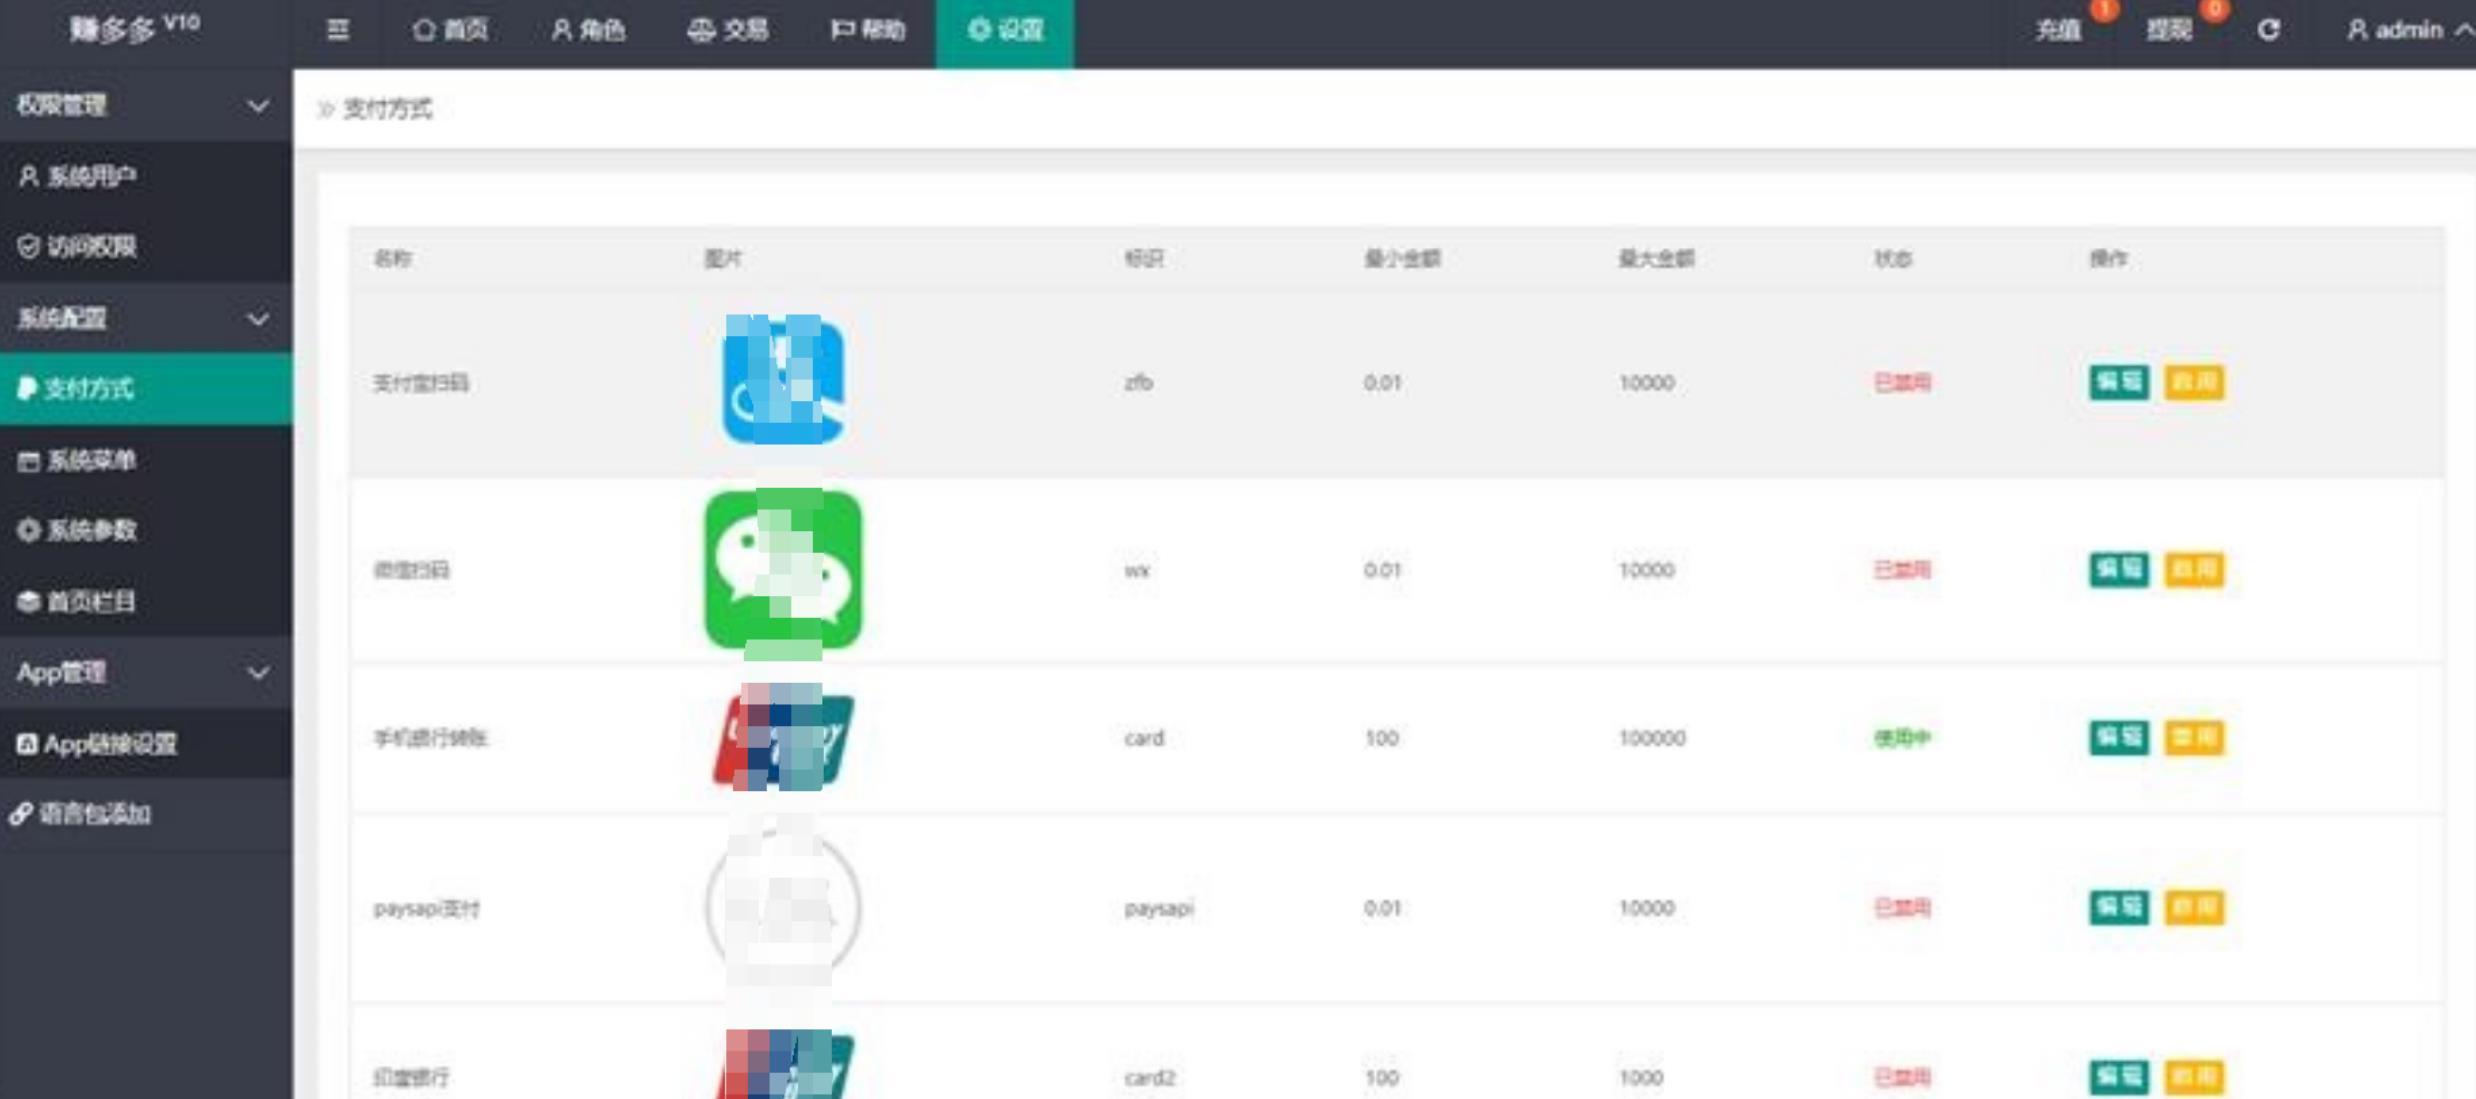Click the yellow button in wx row
This screenshot has width=2476, height=1099.
pyautogui.click(x=2194, y=569)
